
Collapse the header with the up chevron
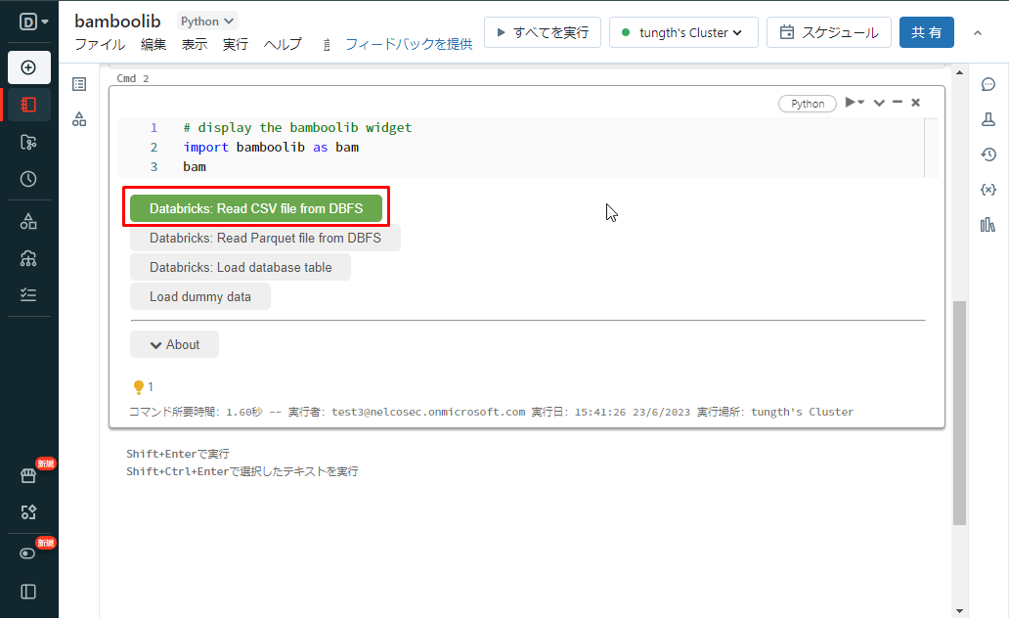(977, 33)
